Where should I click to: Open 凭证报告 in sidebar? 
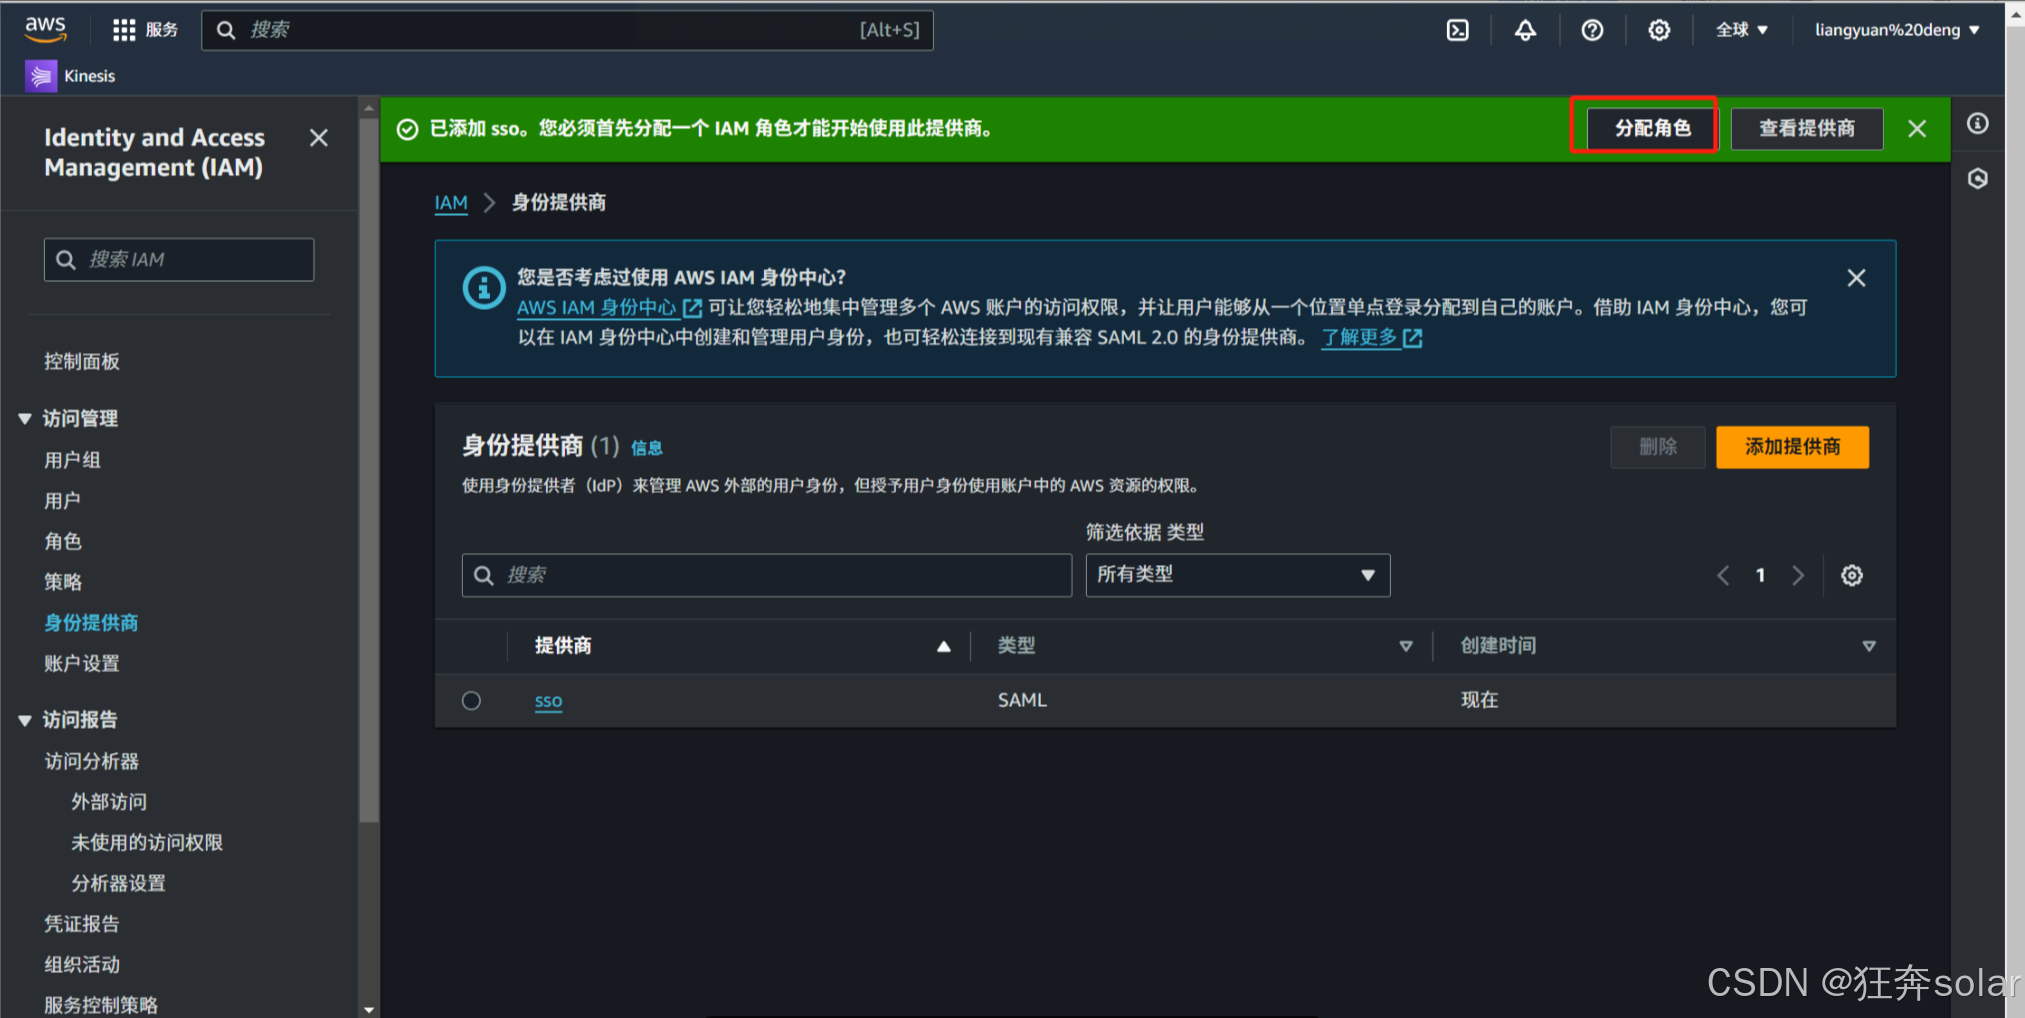click(82, 924)
